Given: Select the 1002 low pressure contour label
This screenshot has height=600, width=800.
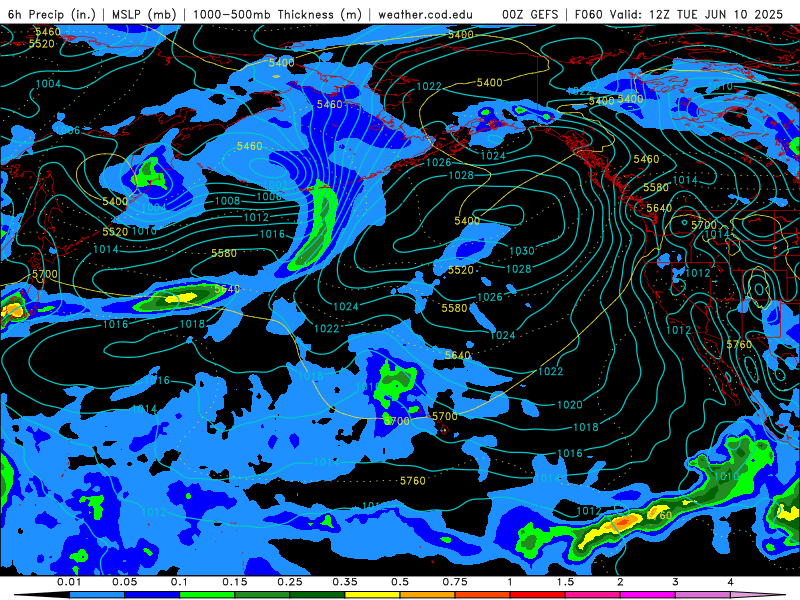Looking at the screenshot, I should (x=276, y=185).
